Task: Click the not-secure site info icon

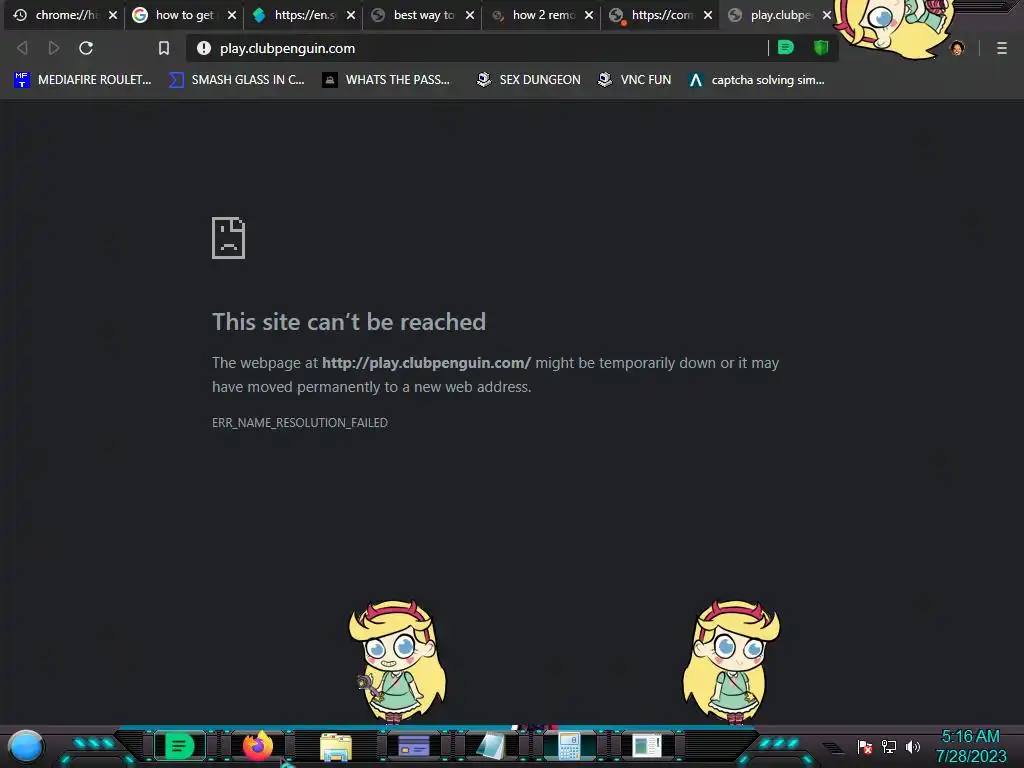Action: (204, 48)
